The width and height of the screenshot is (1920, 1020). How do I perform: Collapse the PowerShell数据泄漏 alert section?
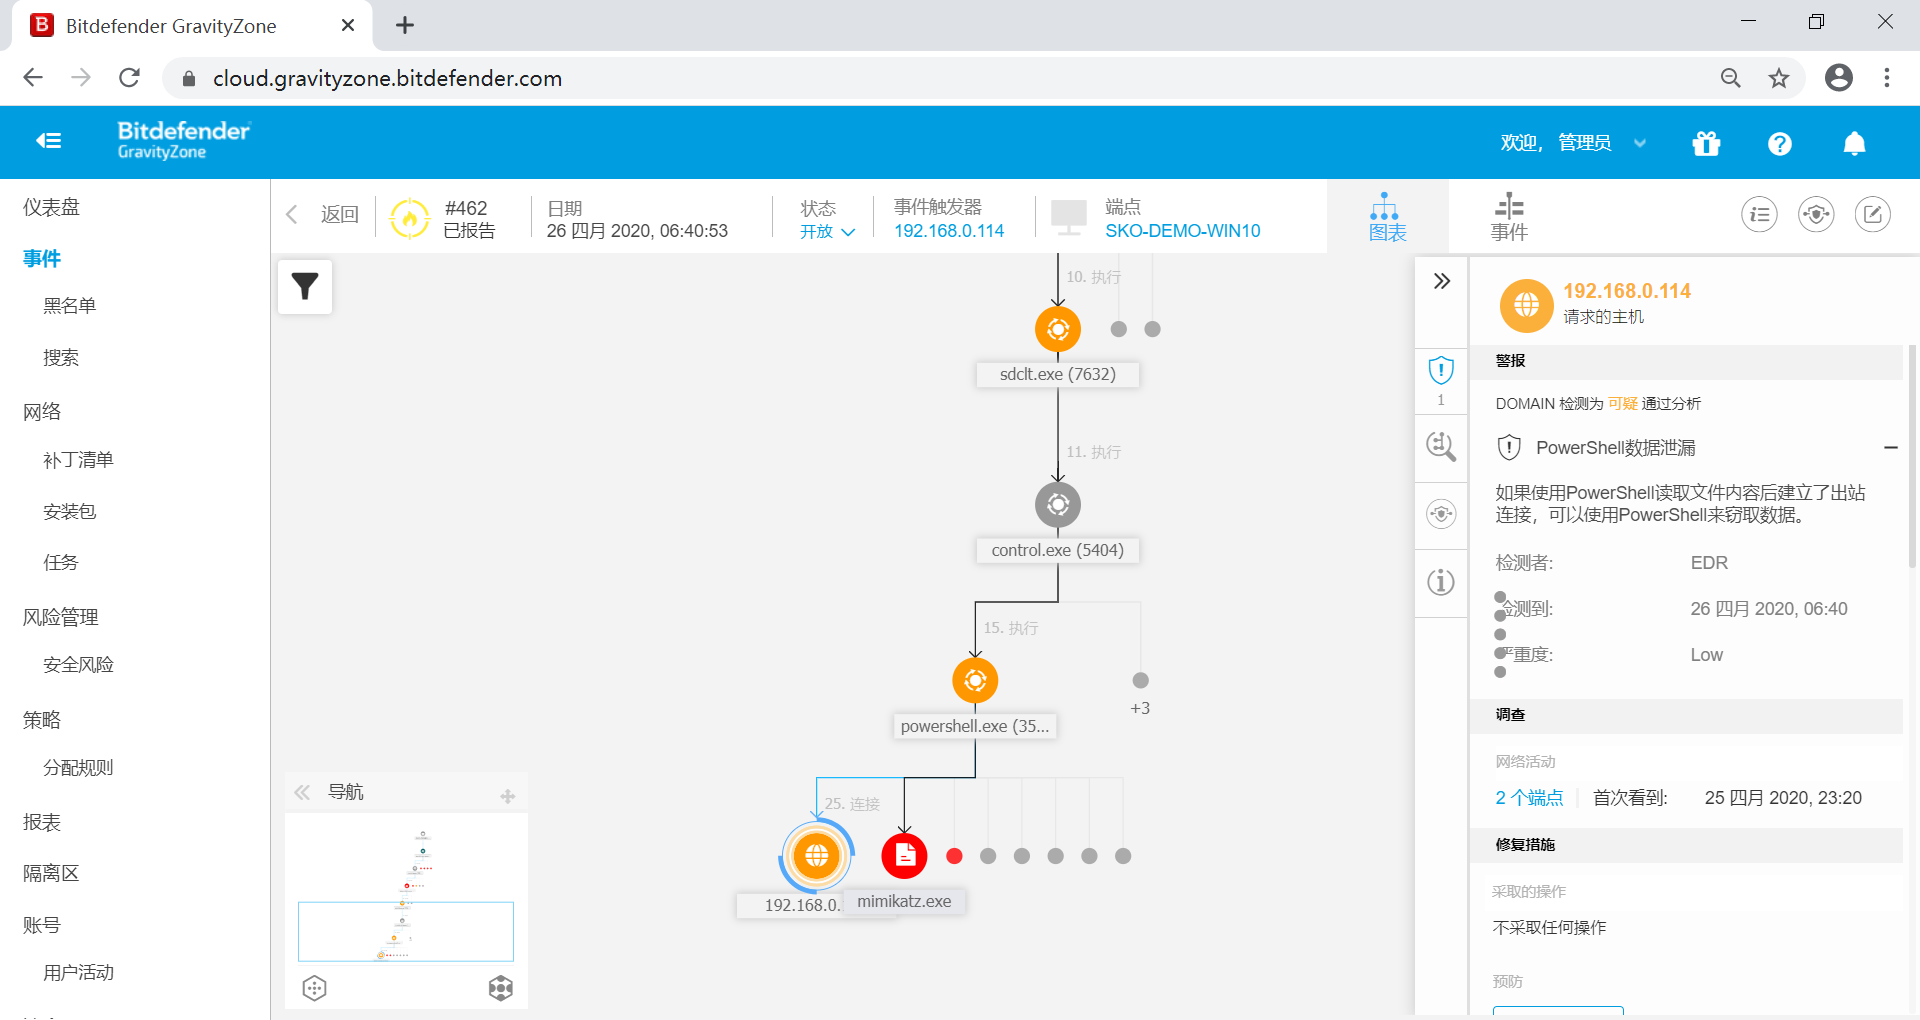tap(1890, 448)
